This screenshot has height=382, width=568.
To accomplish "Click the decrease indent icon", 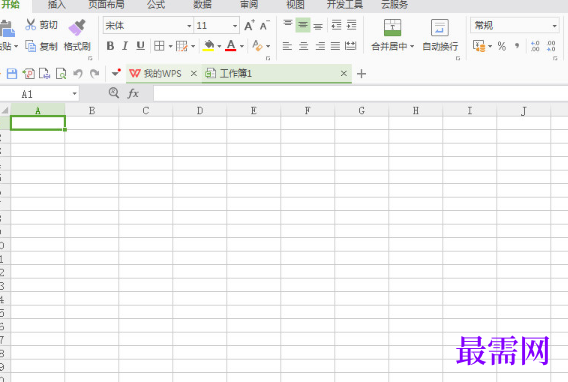I will coord(337,25).
